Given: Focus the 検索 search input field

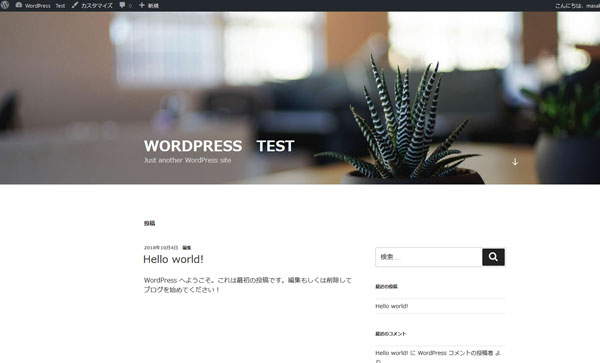Looking at the screenshot, I should 429,257.
